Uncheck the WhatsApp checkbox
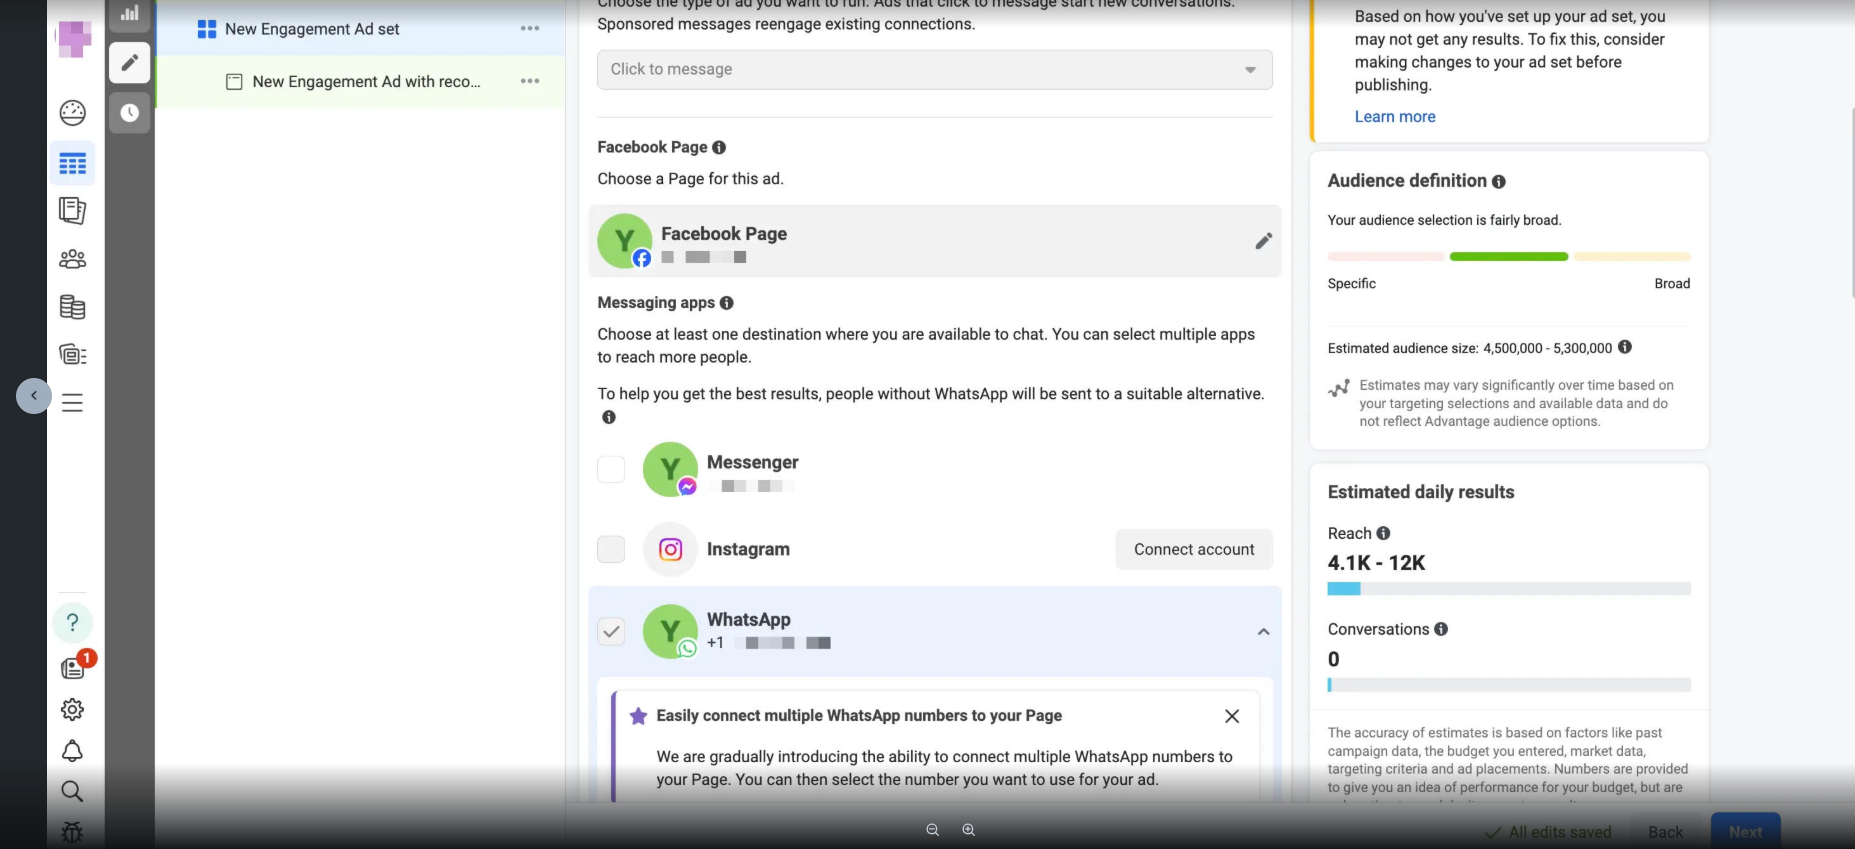The image size is (1855, 849). tap(611, 631)
